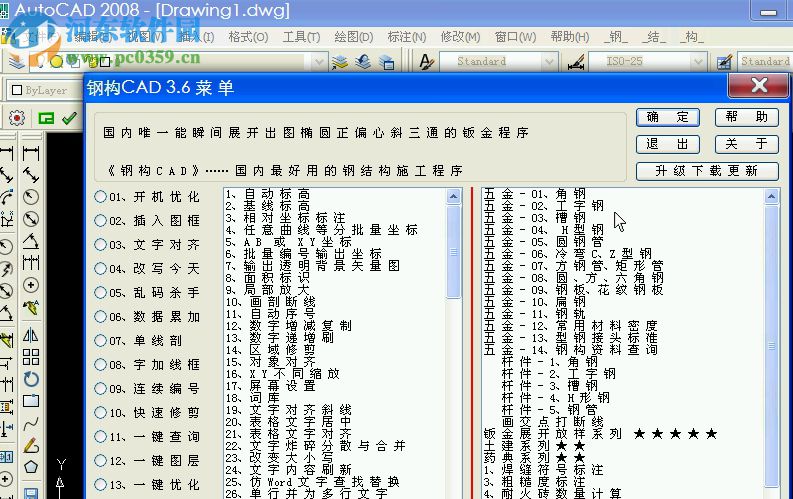The width and height of the screenshot is (793, 499).
Task: Click the 确定 button
Action: pyautogui.click(x=668, y=117)
